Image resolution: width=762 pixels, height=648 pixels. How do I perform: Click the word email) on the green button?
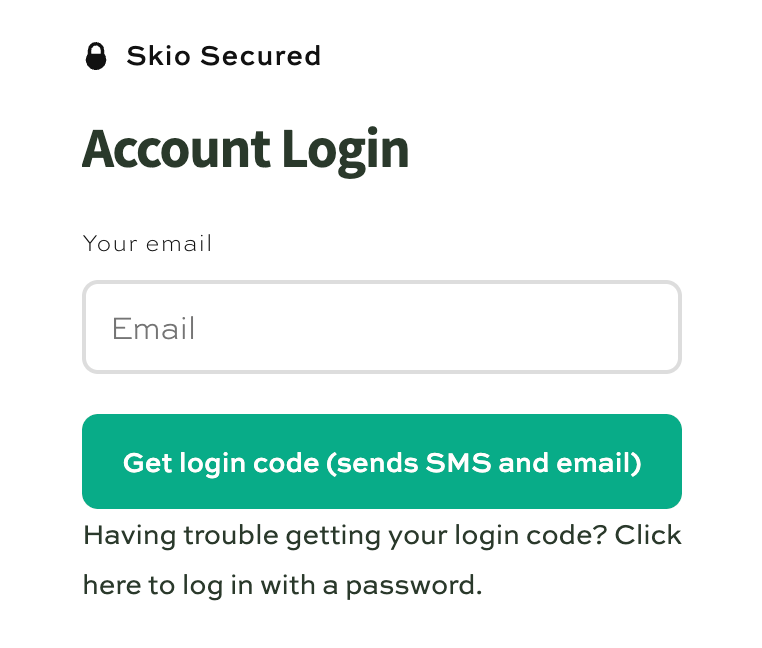(599, 462)
